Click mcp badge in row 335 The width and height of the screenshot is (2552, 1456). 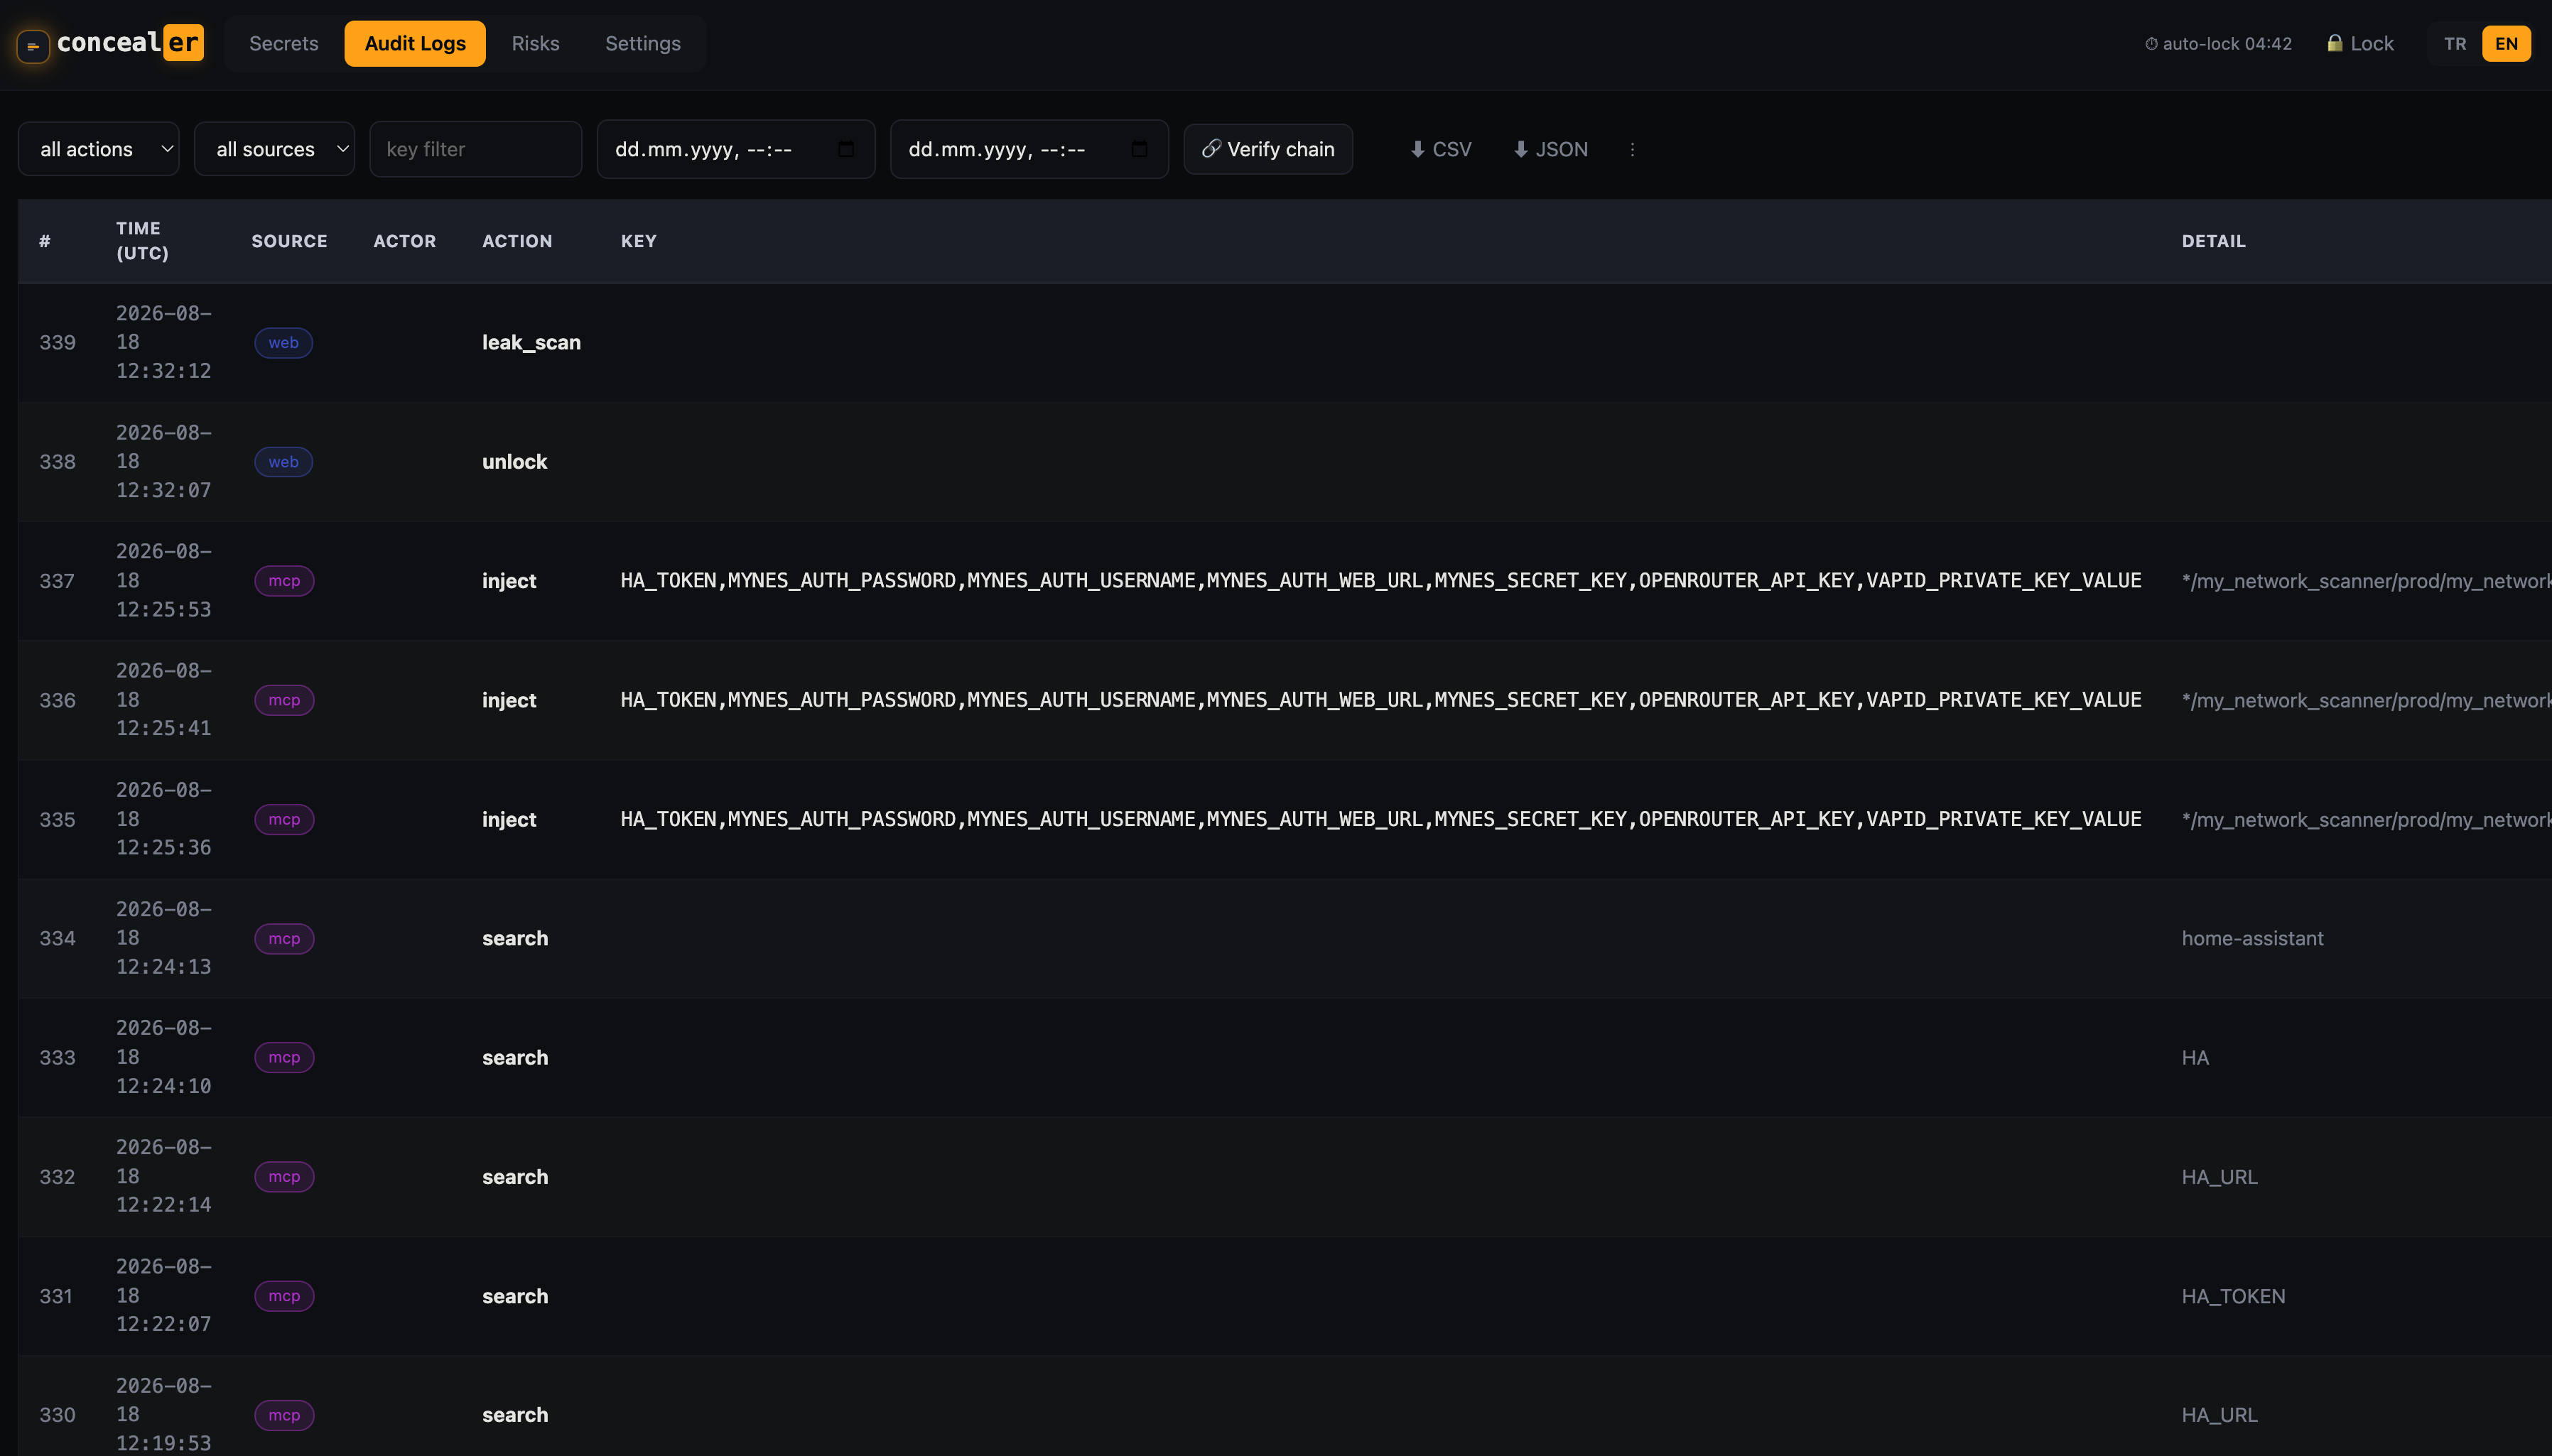pos(284,819)
